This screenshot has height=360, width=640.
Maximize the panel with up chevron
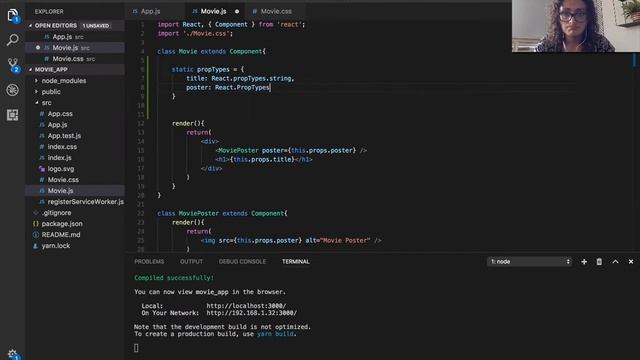coord(615,262)
